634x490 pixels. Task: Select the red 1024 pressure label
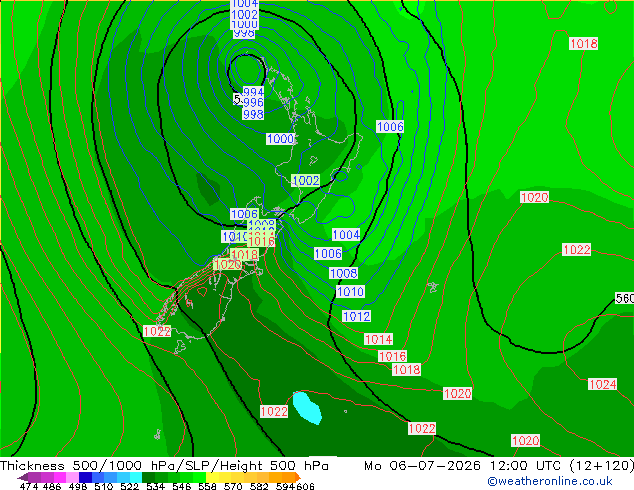point(602,384)
